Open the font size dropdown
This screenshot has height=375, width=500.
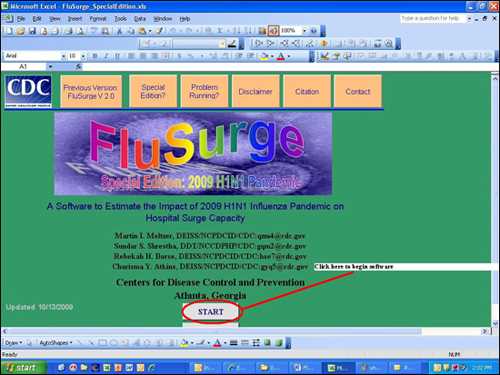83,56
